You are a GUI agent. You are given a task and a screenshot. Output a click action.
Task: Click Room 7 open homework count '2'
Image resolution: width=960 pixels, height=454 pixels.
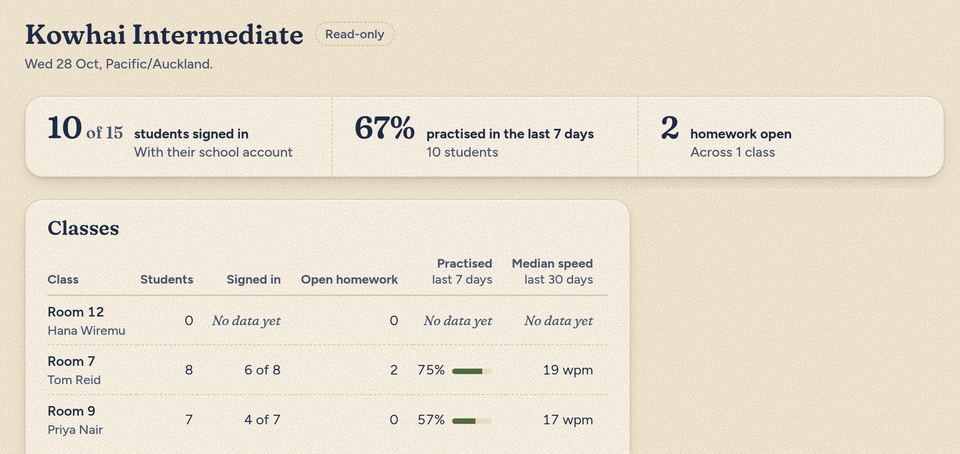click(x=394, y=370)
